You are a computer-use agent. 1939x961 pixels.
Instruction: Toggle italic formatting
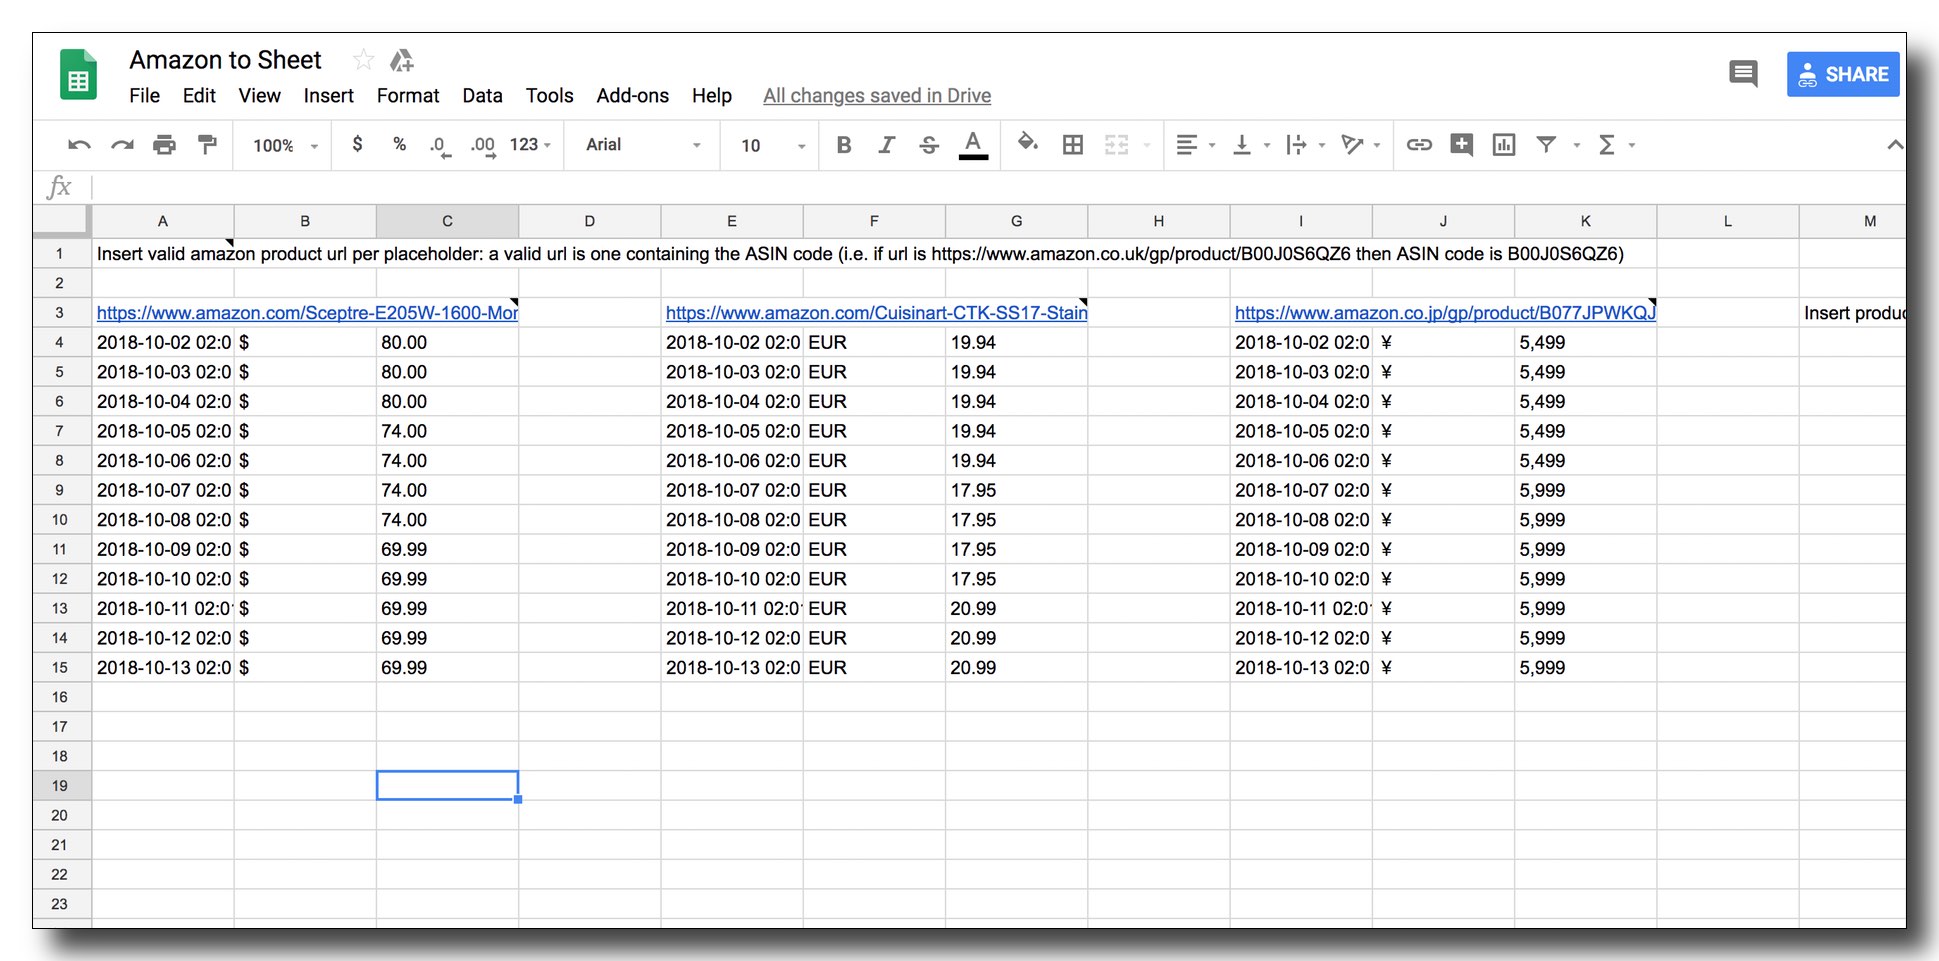(886, 145)
